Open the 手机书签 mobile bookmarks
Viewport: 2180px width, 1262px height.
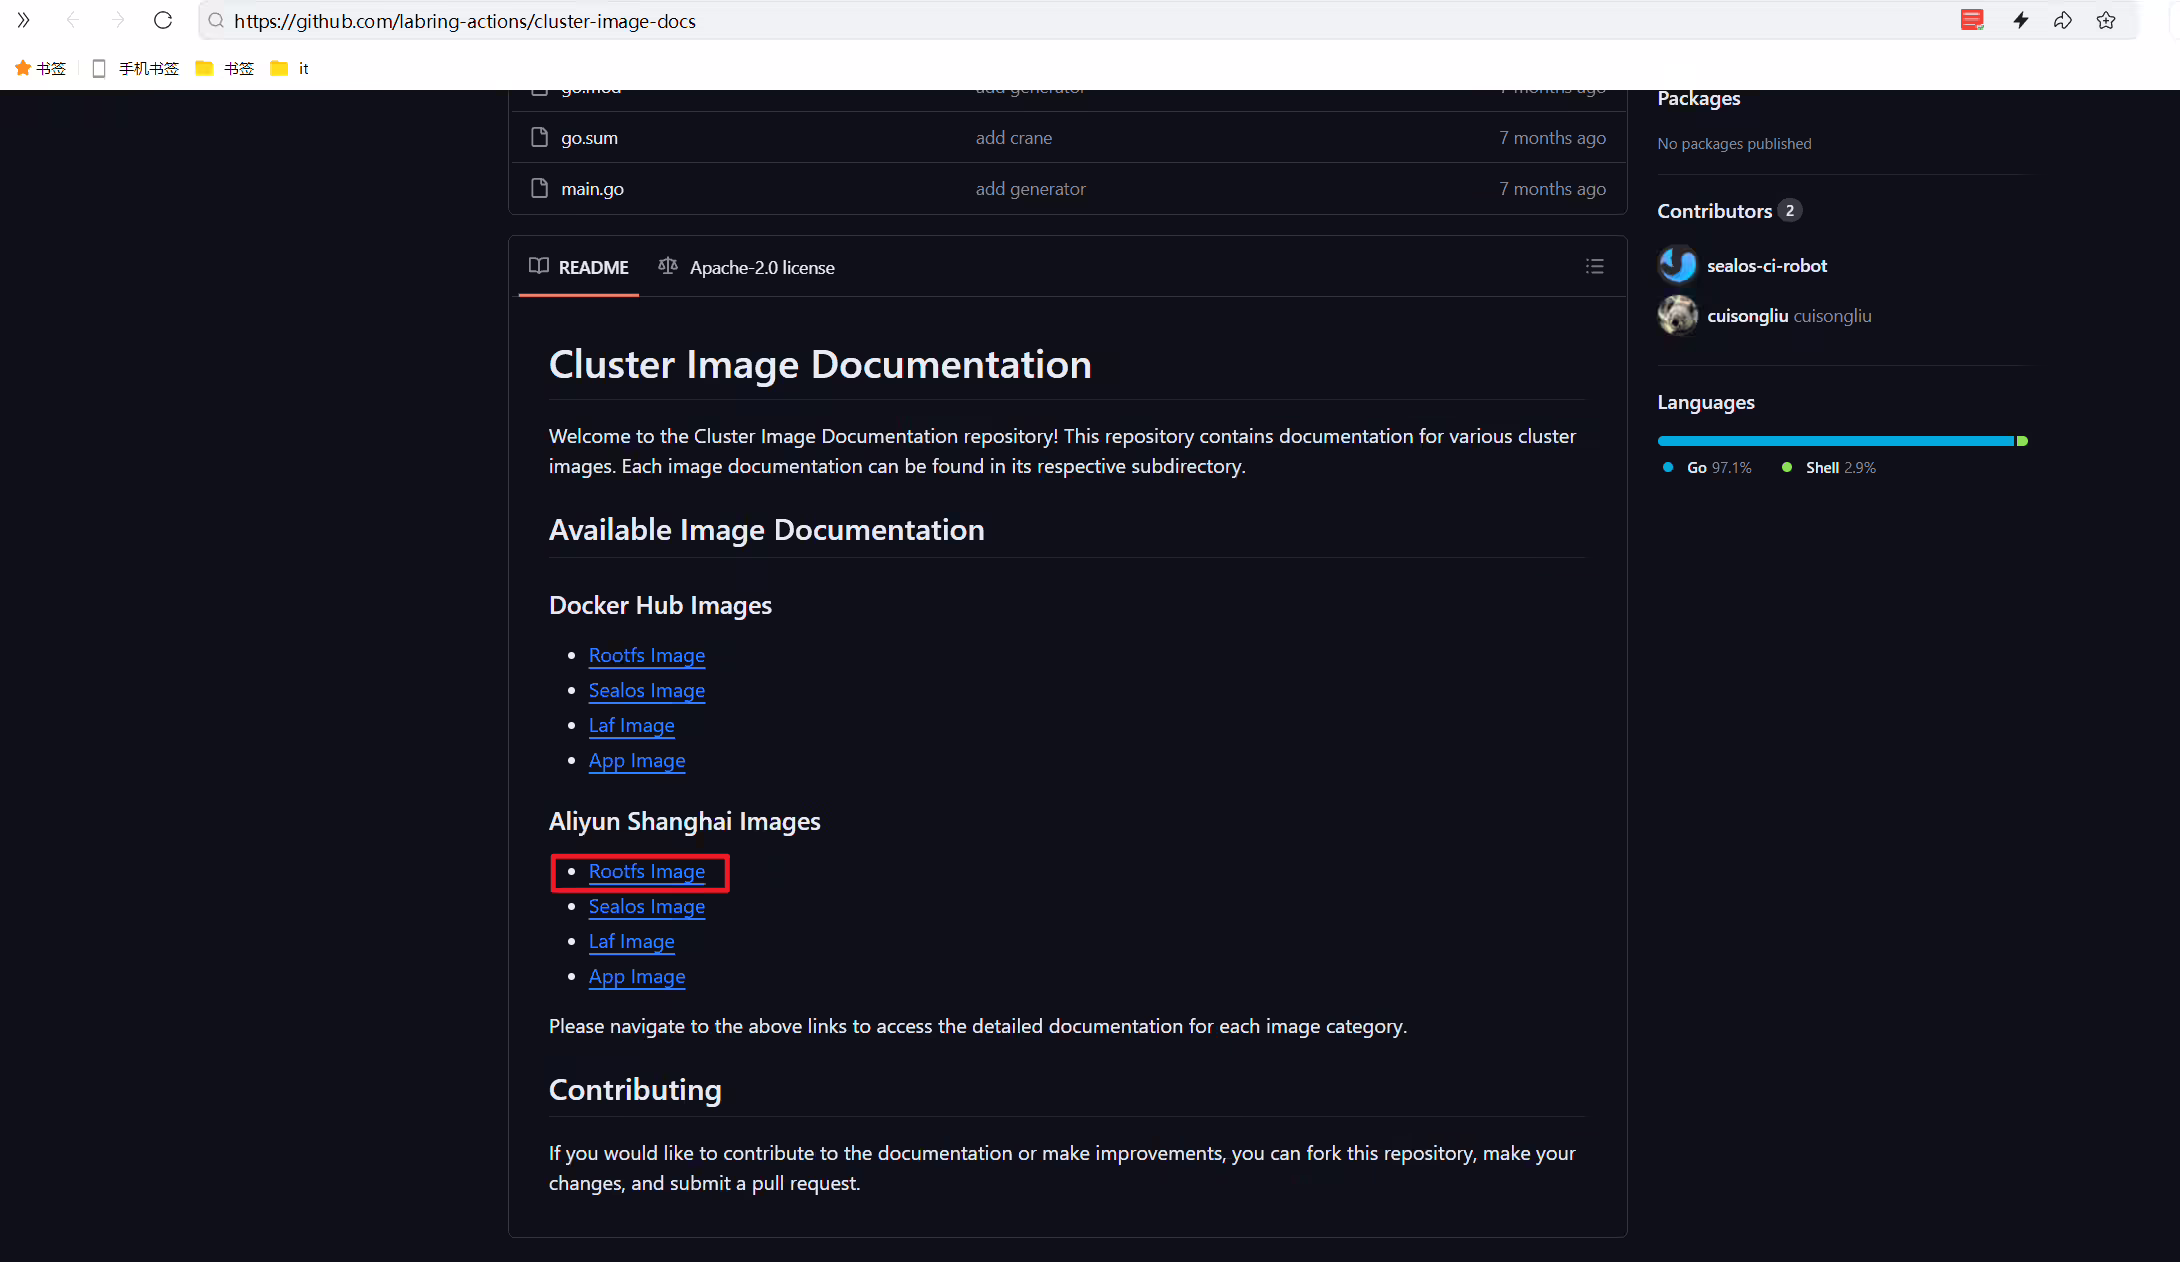(x=135, y=68)
